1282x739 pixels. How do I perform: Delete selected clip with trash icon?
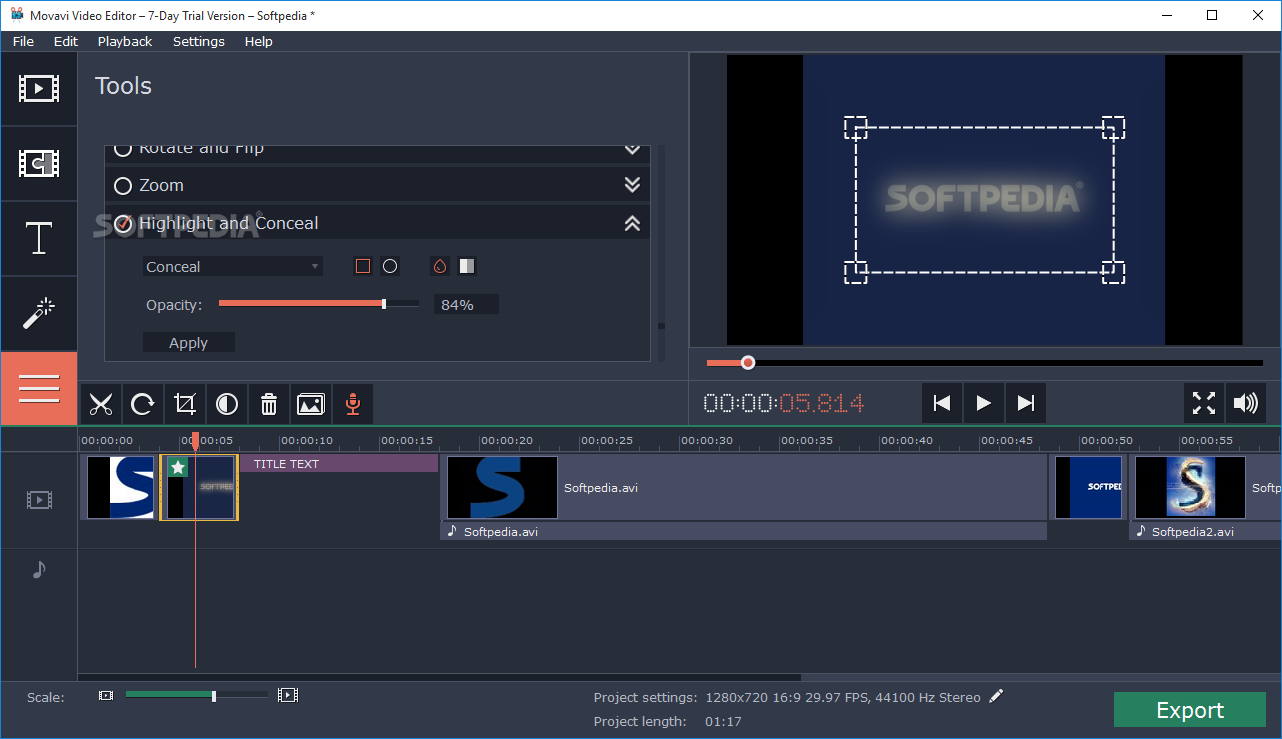[269, 404]
